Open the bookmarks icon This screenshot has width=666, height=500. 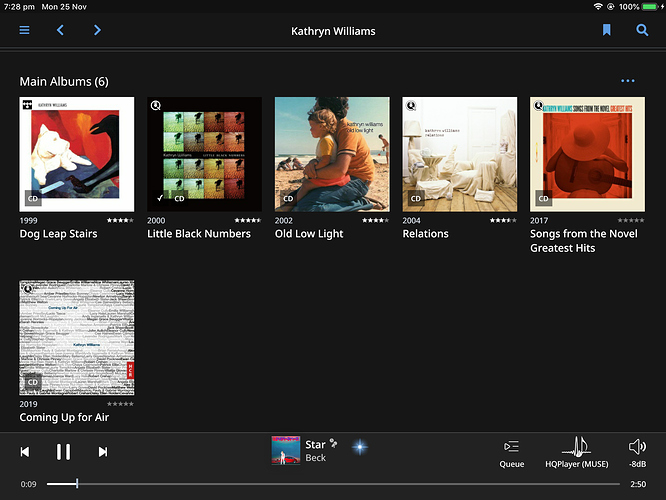click(607, 30)
